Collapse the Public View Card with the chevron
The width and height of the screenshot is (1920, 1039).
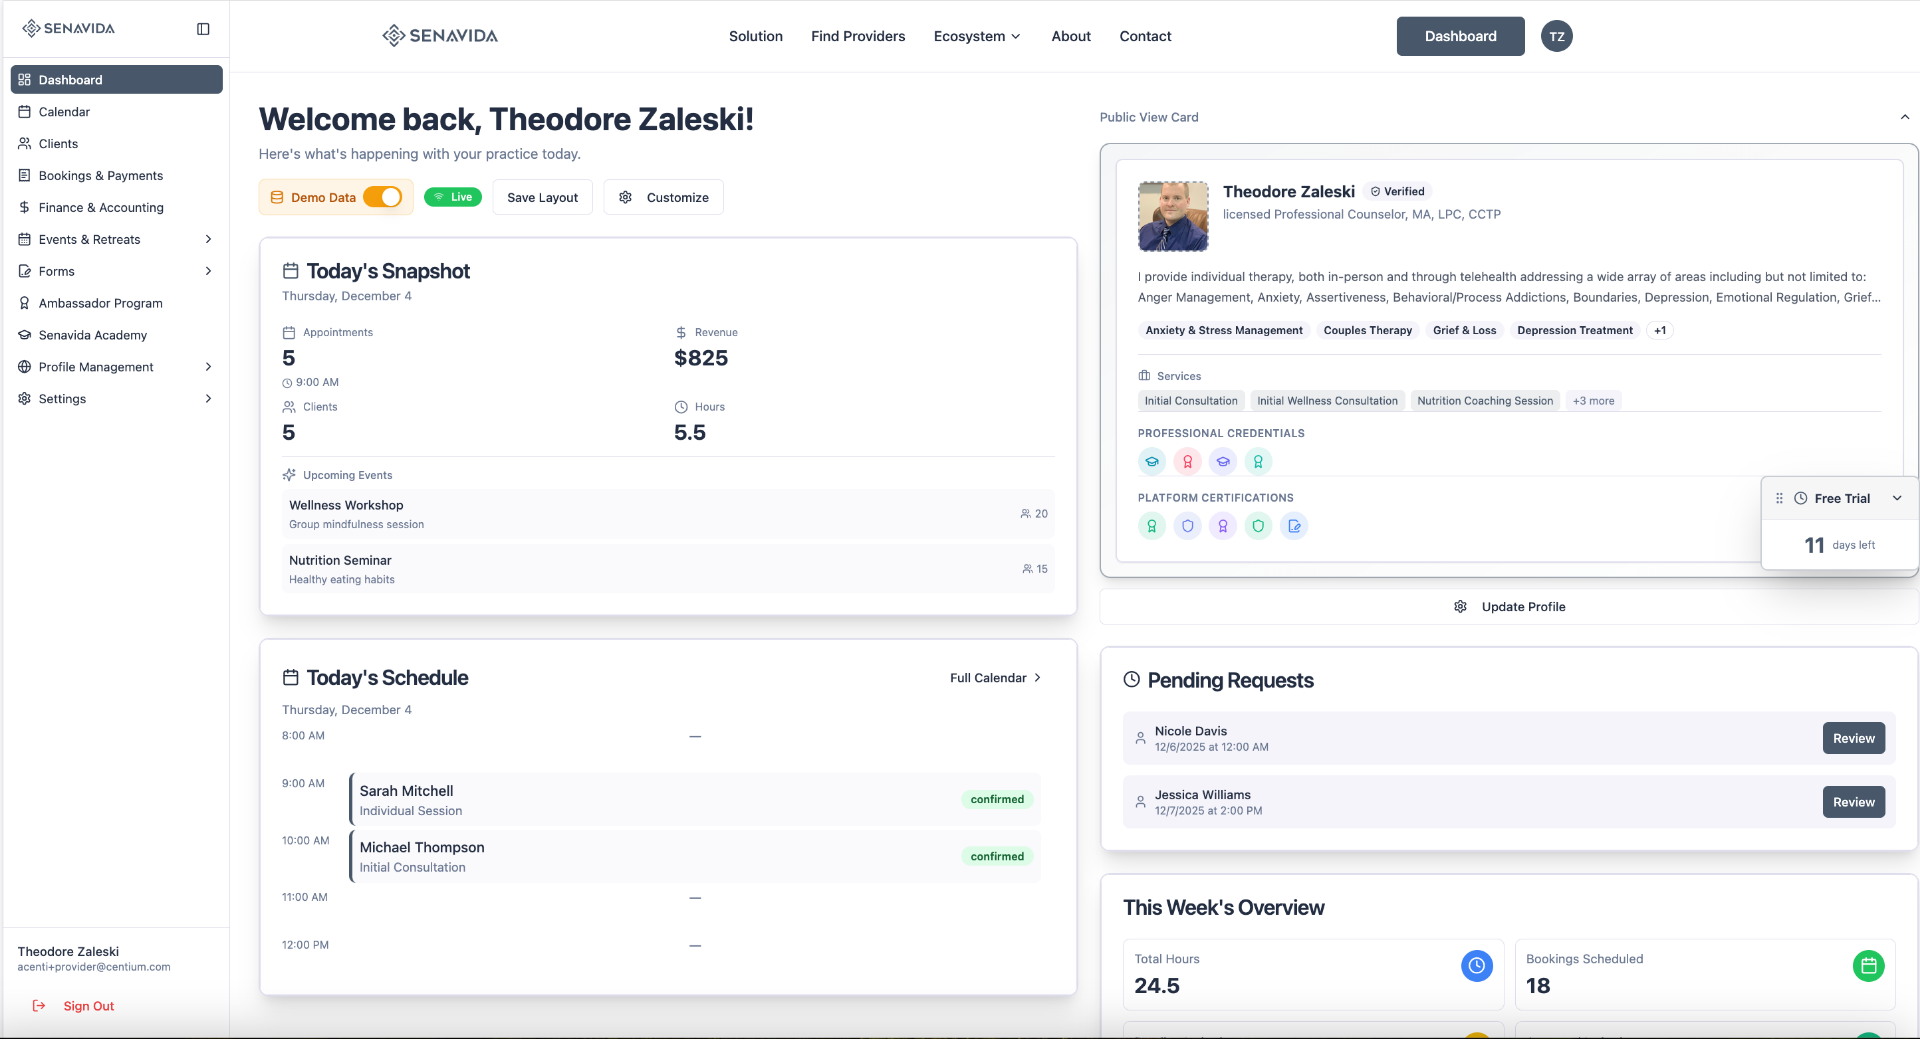click(1904, 117)
